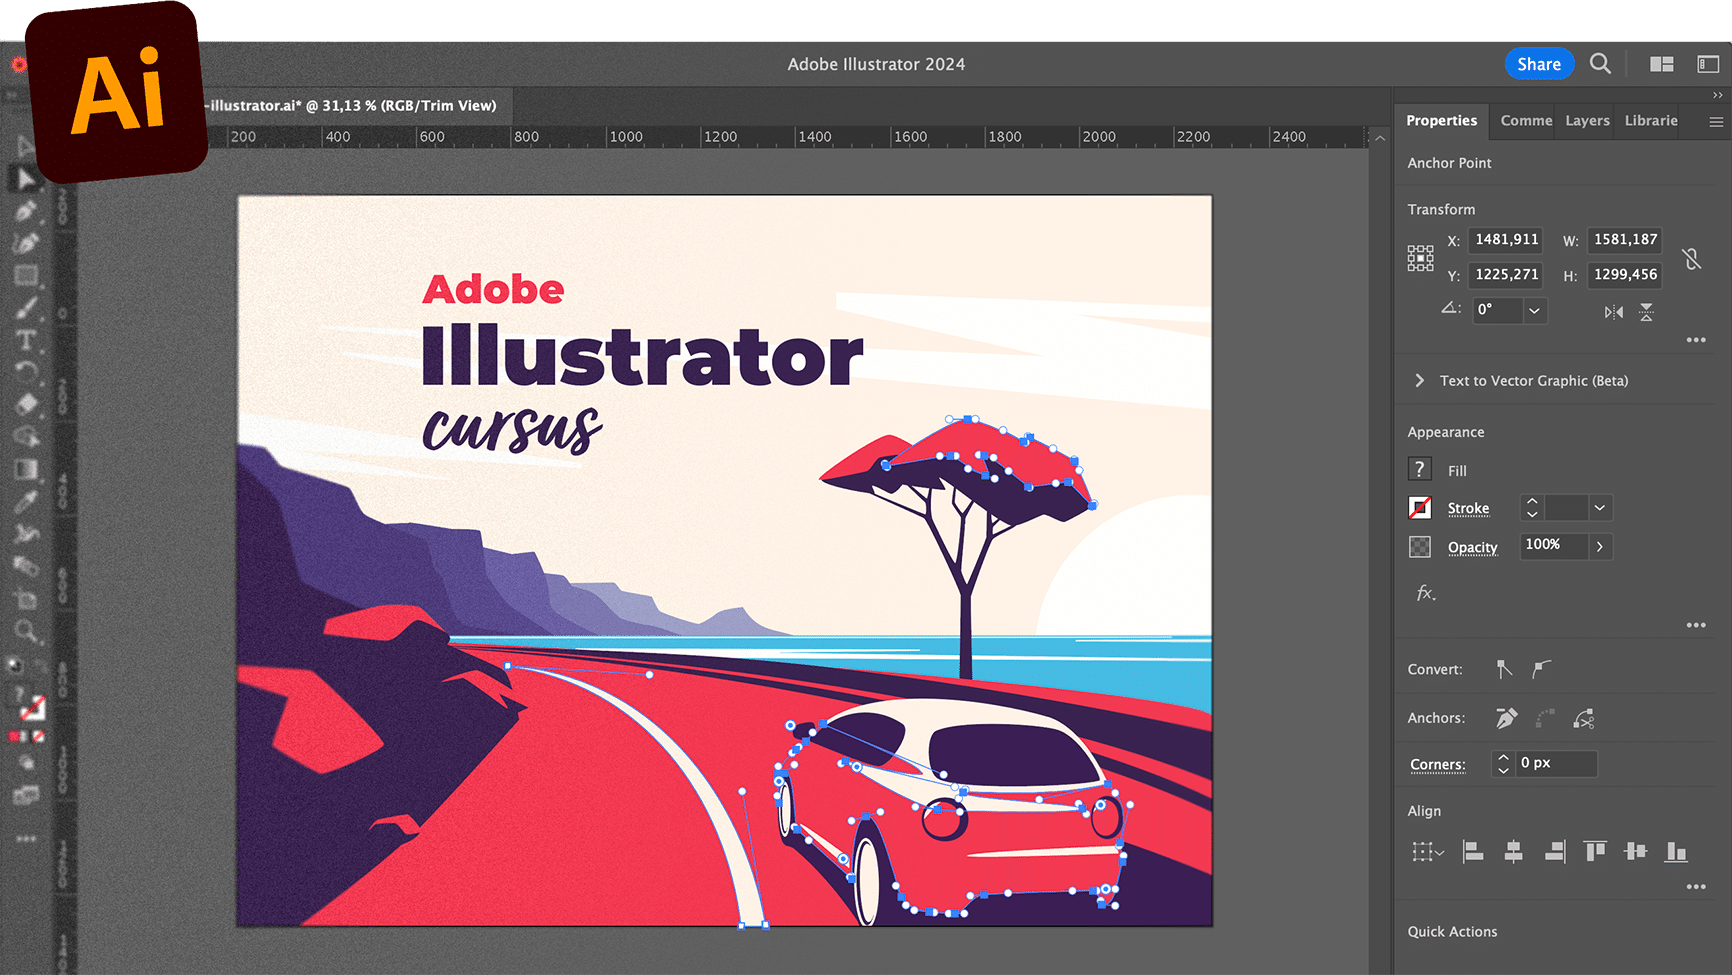Open the Comments panel tab
This screenshot has height=975, width=1732.
click(x=1525, y=120)
